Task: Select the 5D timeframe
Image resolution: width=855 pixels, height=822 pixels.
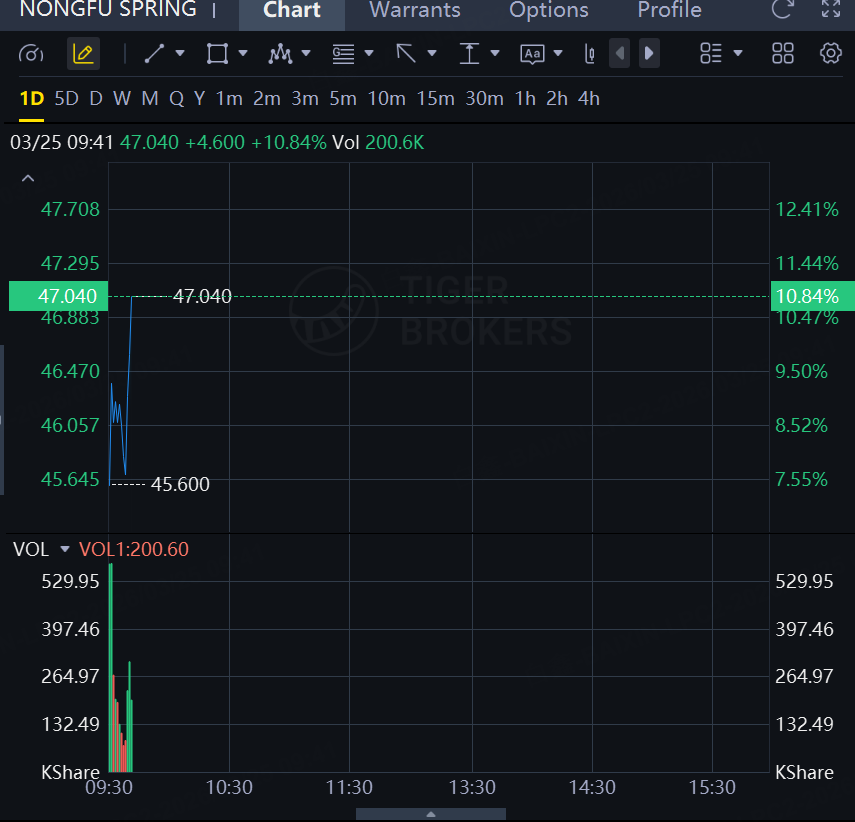Action: click(x=66, y=98)
